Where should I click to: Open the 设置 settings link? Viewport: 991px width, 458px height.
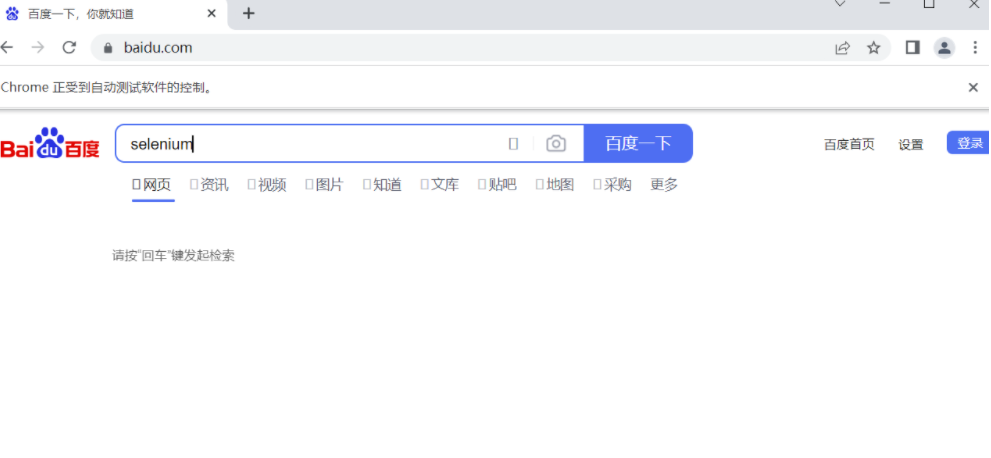(911, 145)
